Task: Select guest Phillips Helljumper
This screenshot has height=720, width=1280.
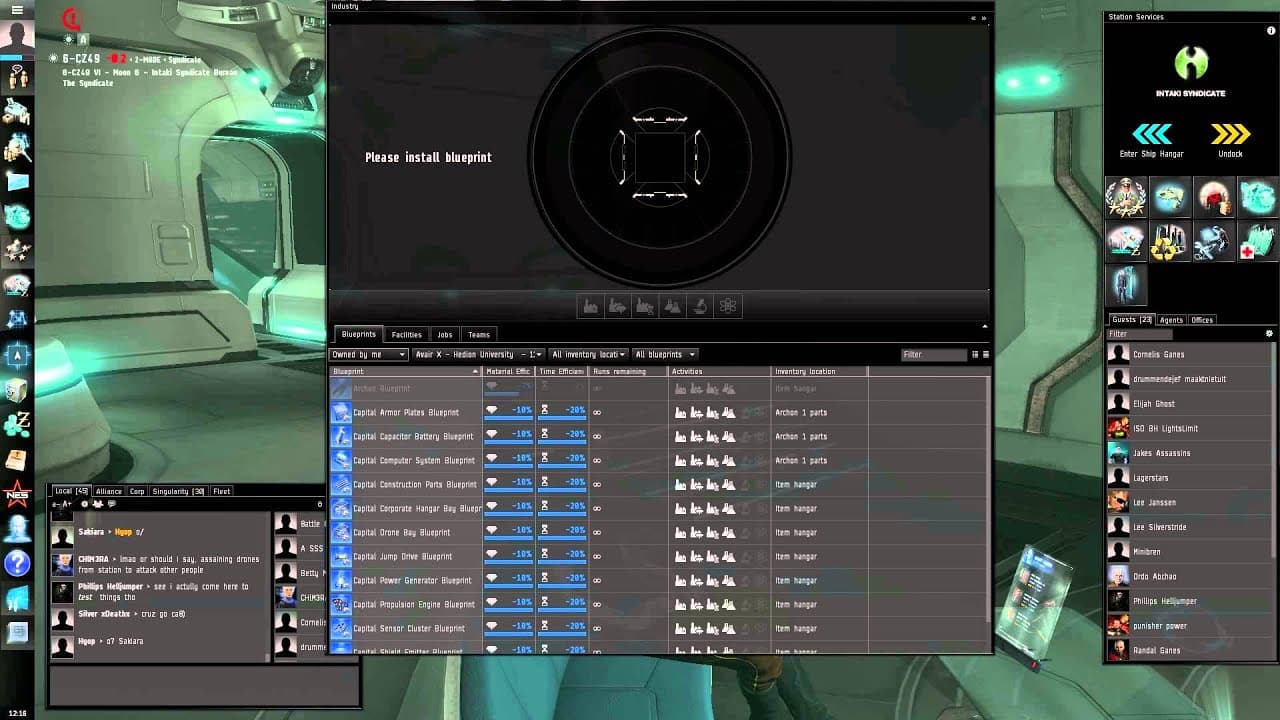Action: 1188,601
